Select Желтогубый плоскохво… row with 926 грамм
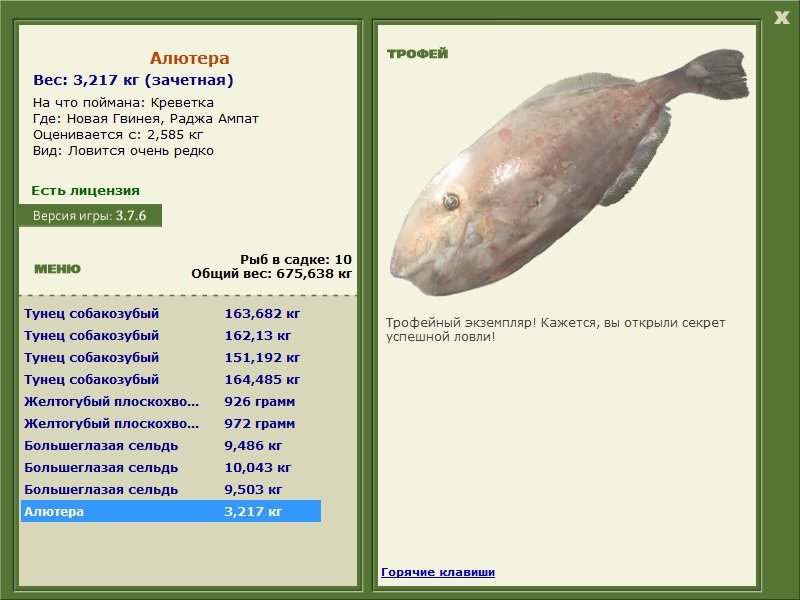 pos(170,402)
